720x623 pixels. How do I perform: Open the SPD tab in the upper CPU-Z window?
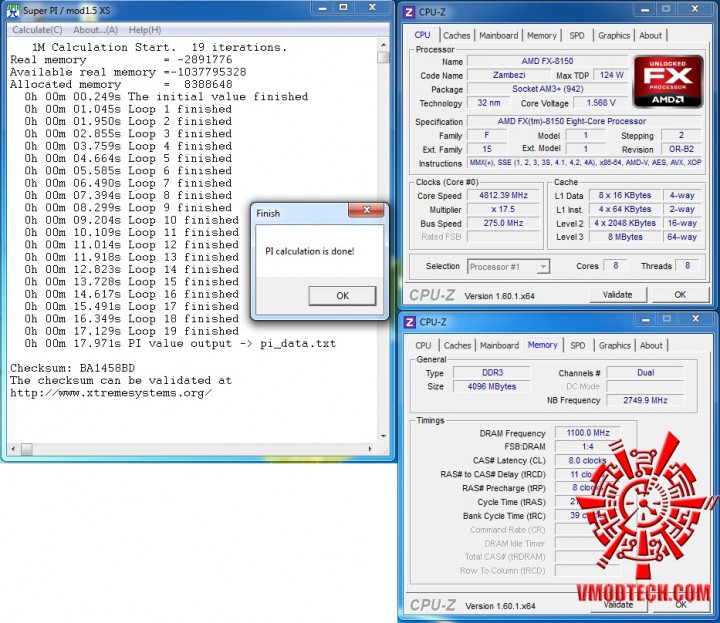pos(577,35)
